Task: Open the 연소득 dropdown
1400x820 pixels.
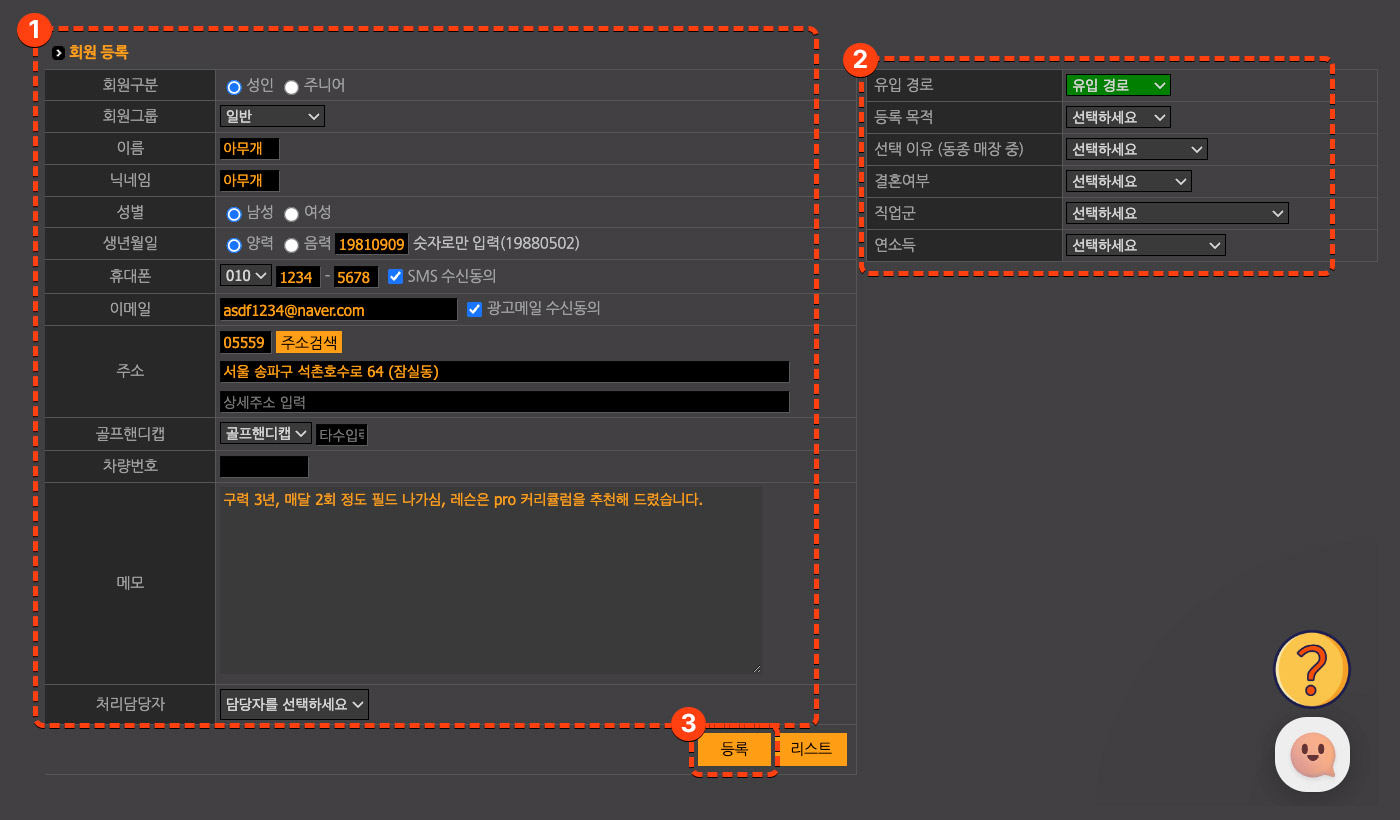Action: (x=1145, y=245)
